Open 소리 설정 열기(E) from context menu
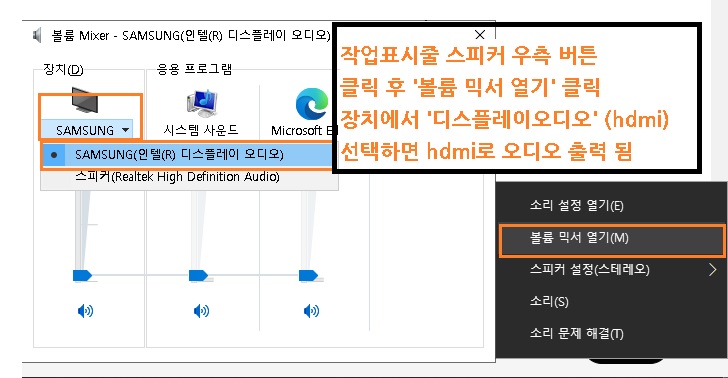Viewport: 728px width, 378px height. (611, 205)
